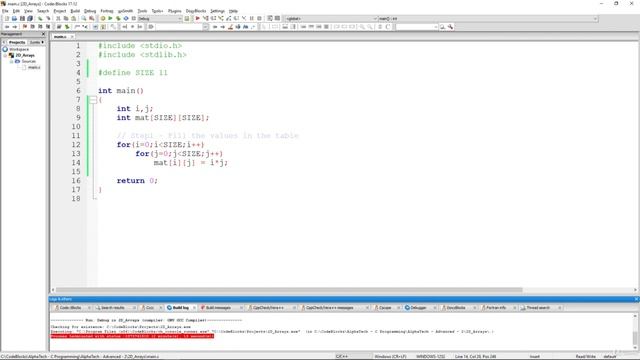Collapse the Sources folder tree node

pyautogui.click(x=11, y=61)
